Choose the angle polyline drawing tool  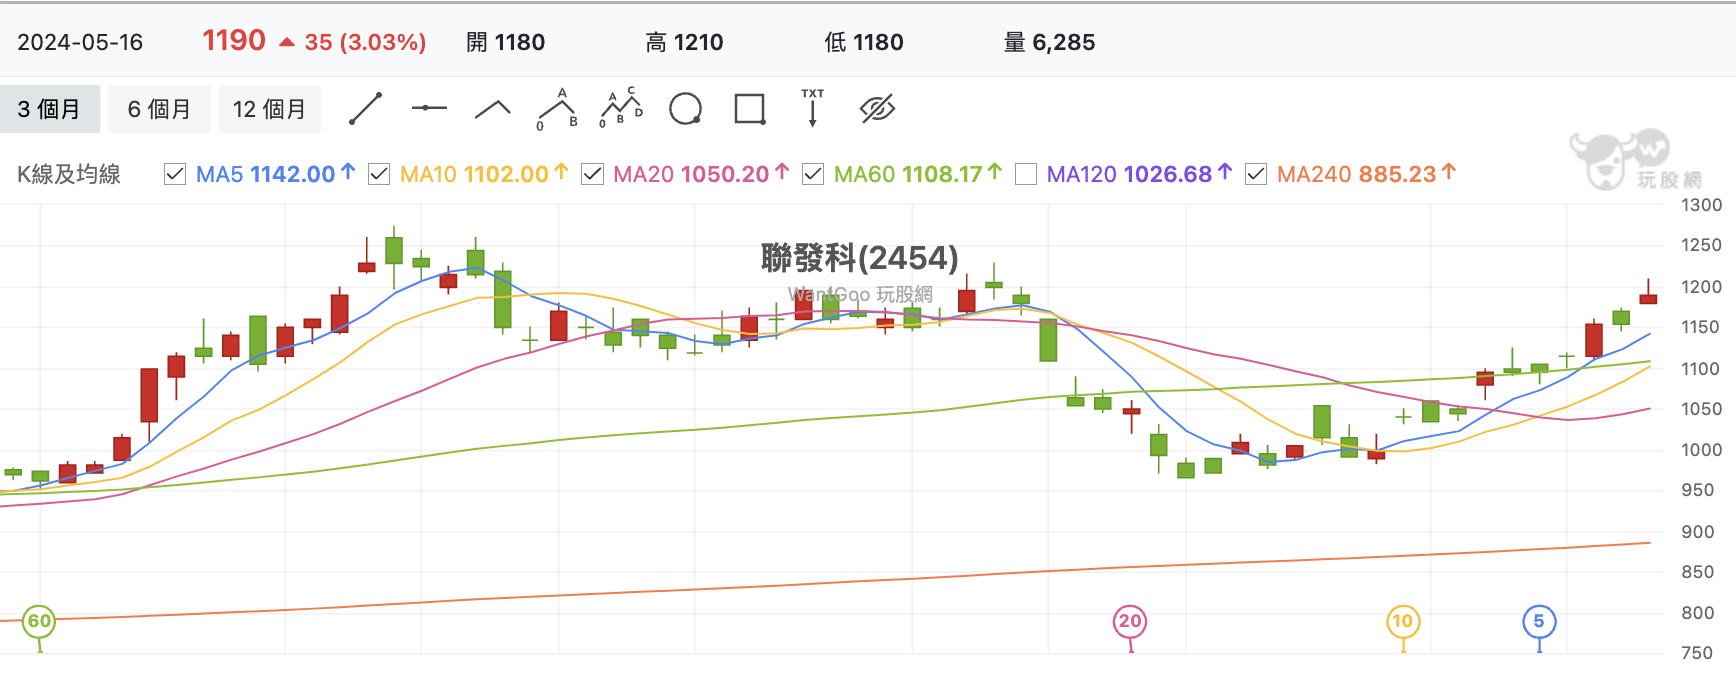[x=492, y=109]
